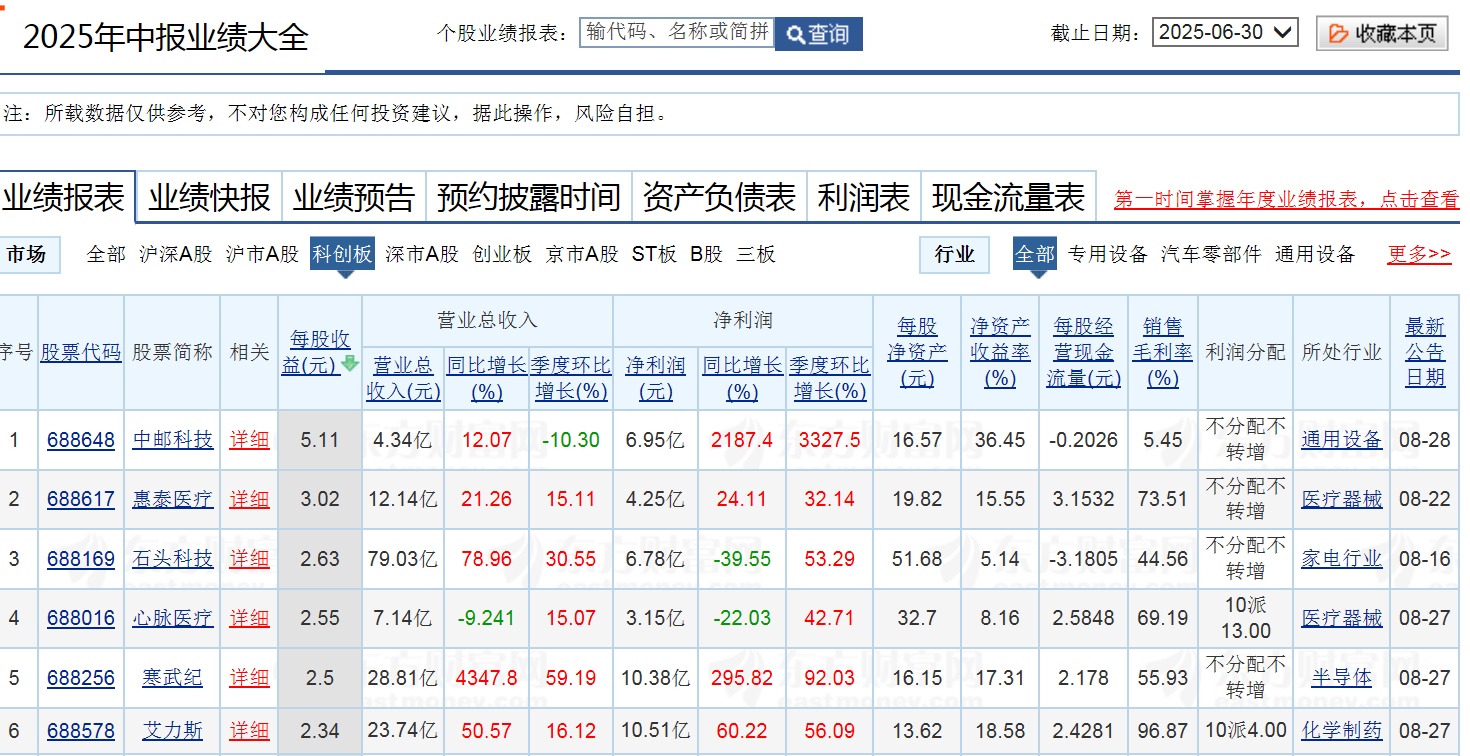Open the 利润表 tab
The height and width of the screenshot is (756, 1470).
(x=864, y=197)
